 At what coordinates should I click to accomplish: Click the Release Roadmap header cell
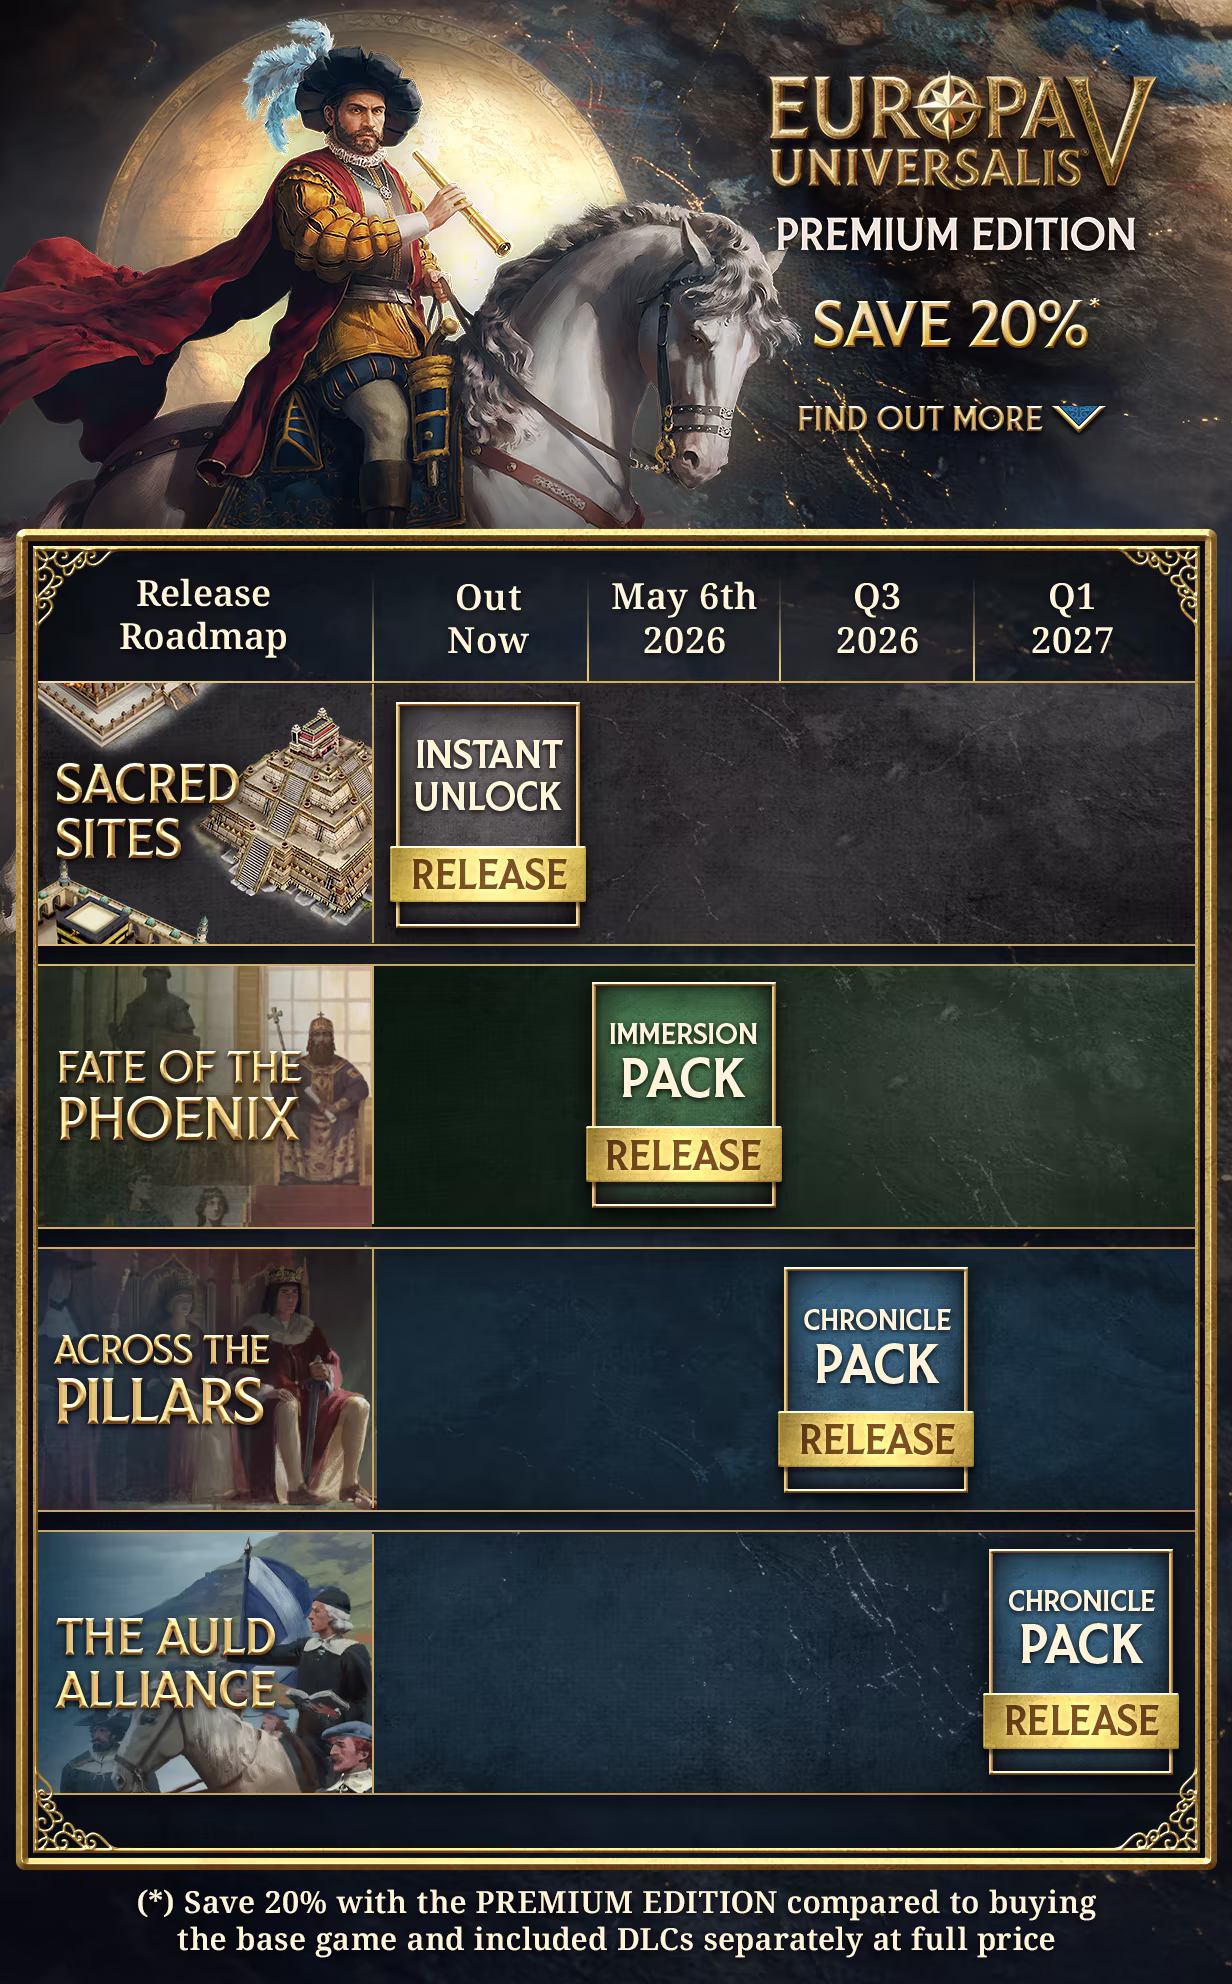(205, 616)
